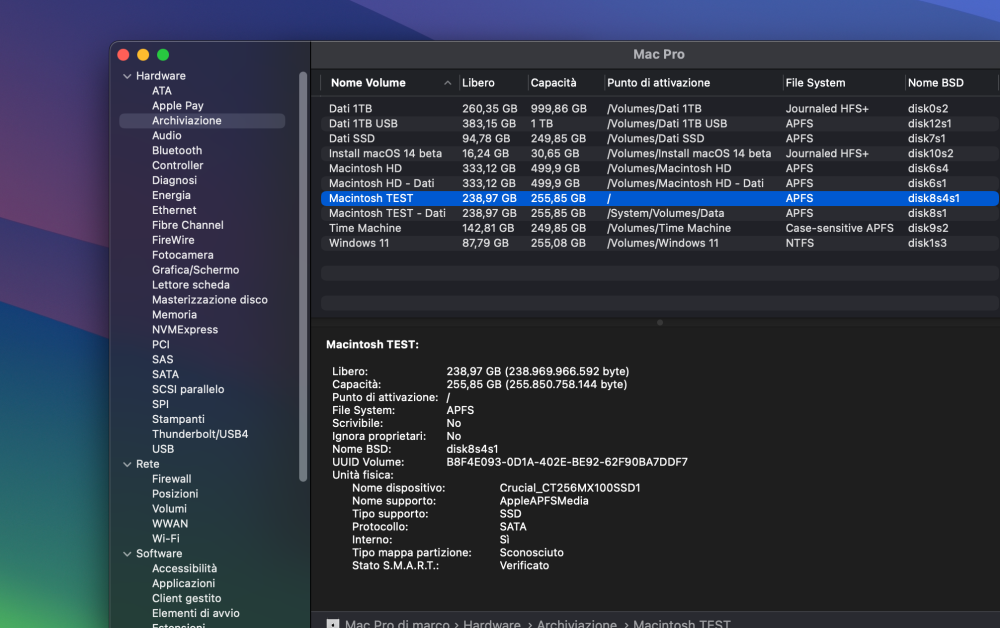1000x628 pixels.
Task: Open the Stampanti category
Action: tap(178, 420)
